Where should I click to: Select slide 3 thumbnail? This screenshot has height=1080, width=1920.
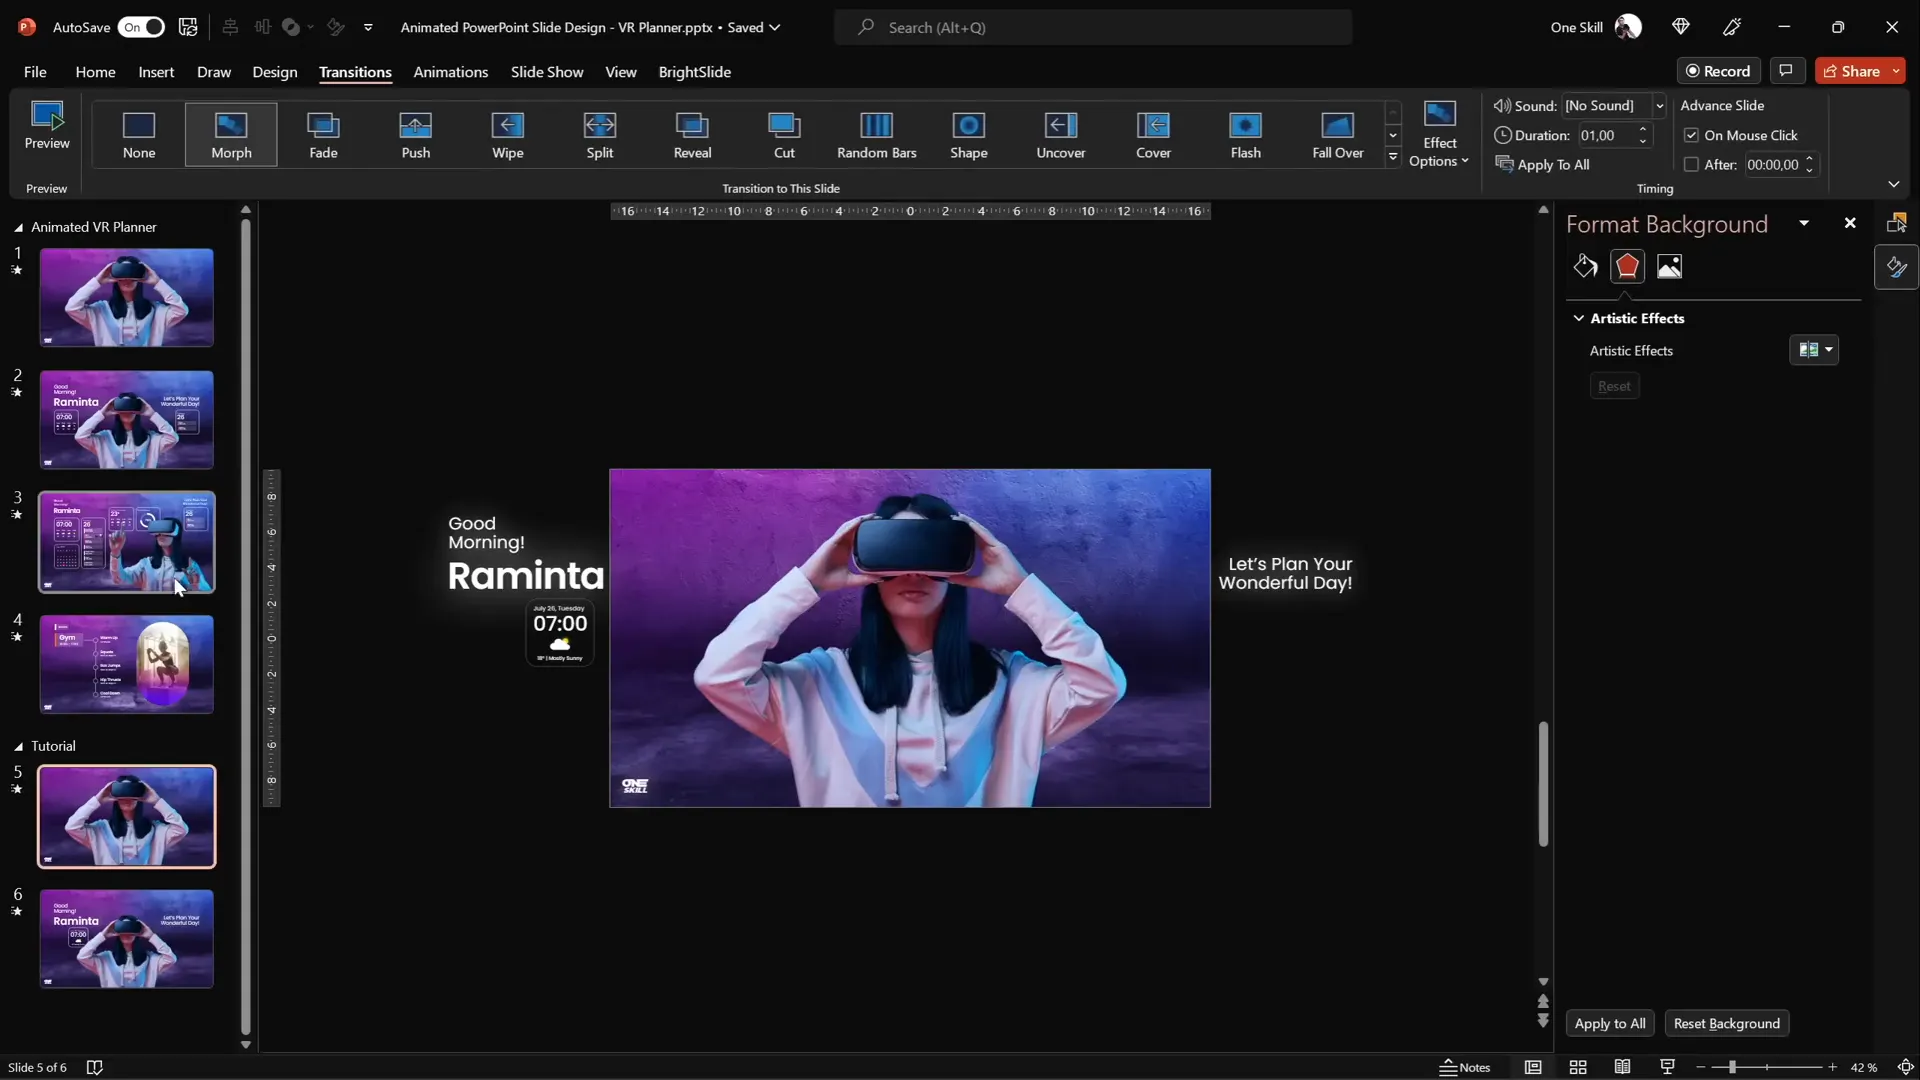point(127,542)
